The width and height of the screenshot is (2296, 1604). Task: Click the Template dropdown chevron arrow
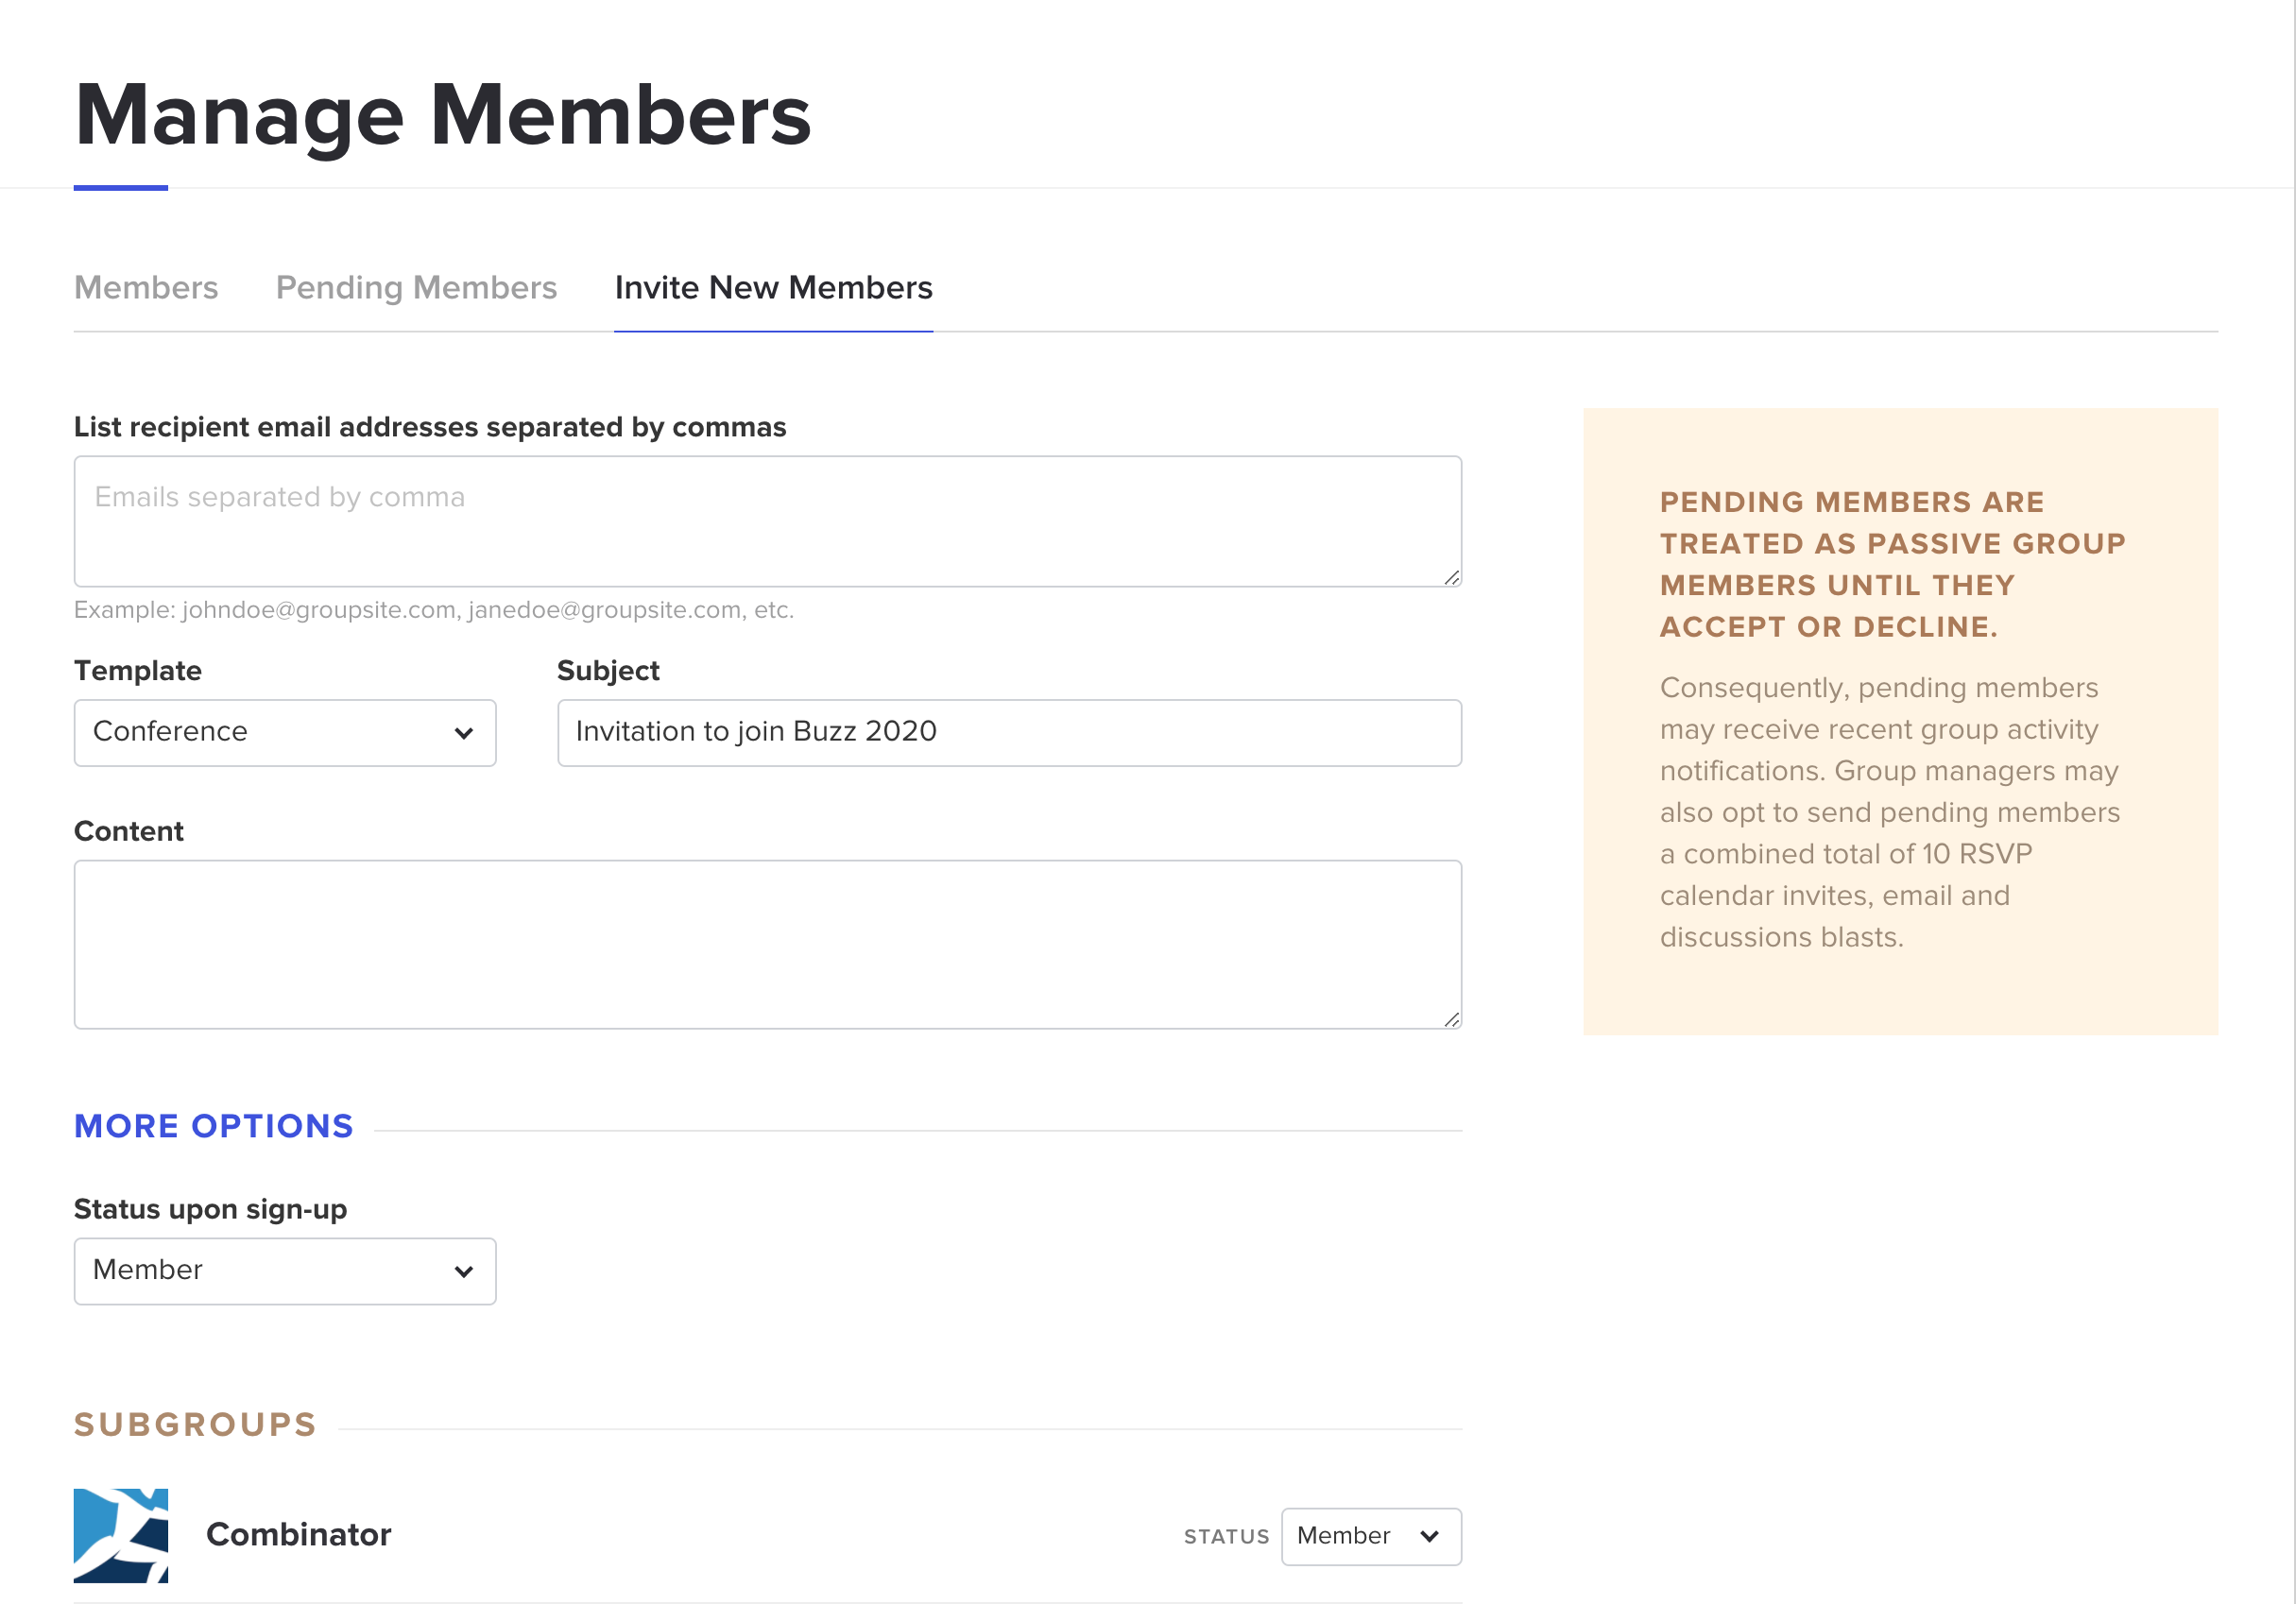coord(463,733)
